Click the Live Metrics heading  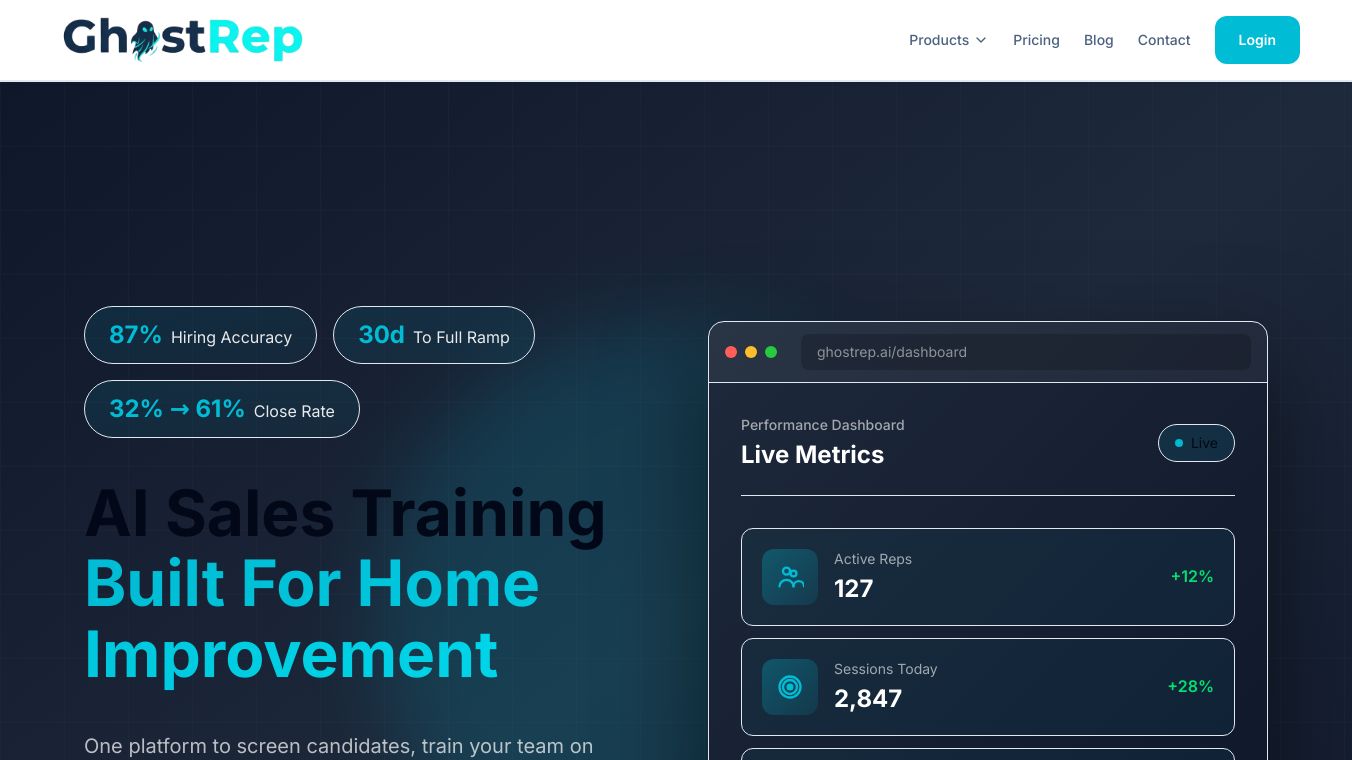point(812,455)
